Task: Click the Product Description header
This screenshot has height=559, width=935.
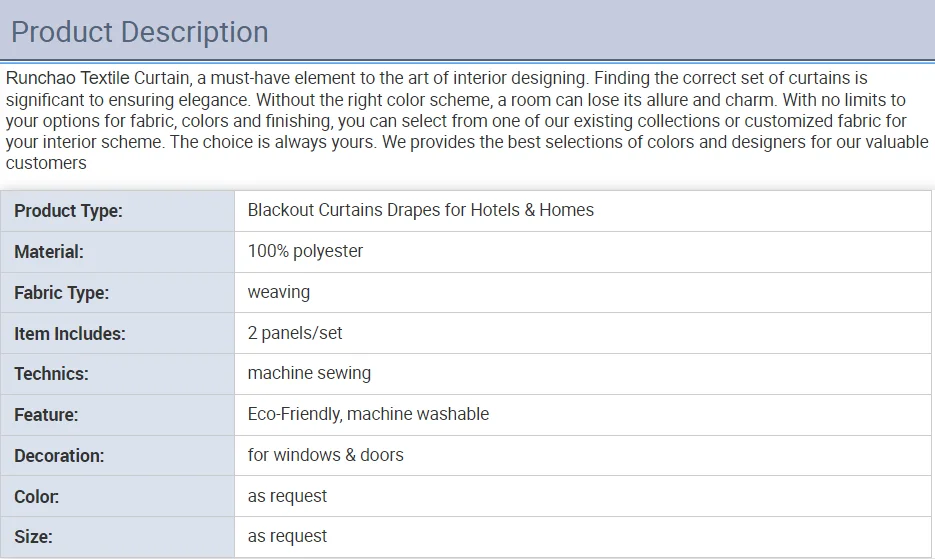Action: (140, 32)
